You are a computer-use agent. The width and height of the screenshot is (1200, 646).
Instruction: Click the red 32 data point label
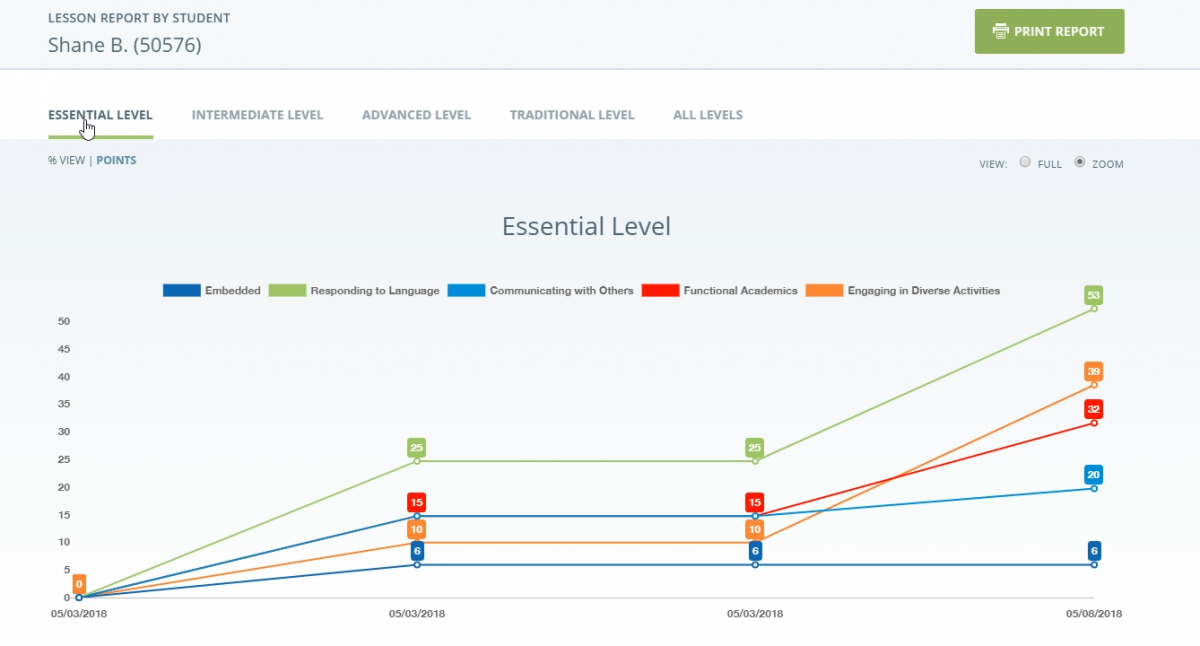[x=1094, y=409]
